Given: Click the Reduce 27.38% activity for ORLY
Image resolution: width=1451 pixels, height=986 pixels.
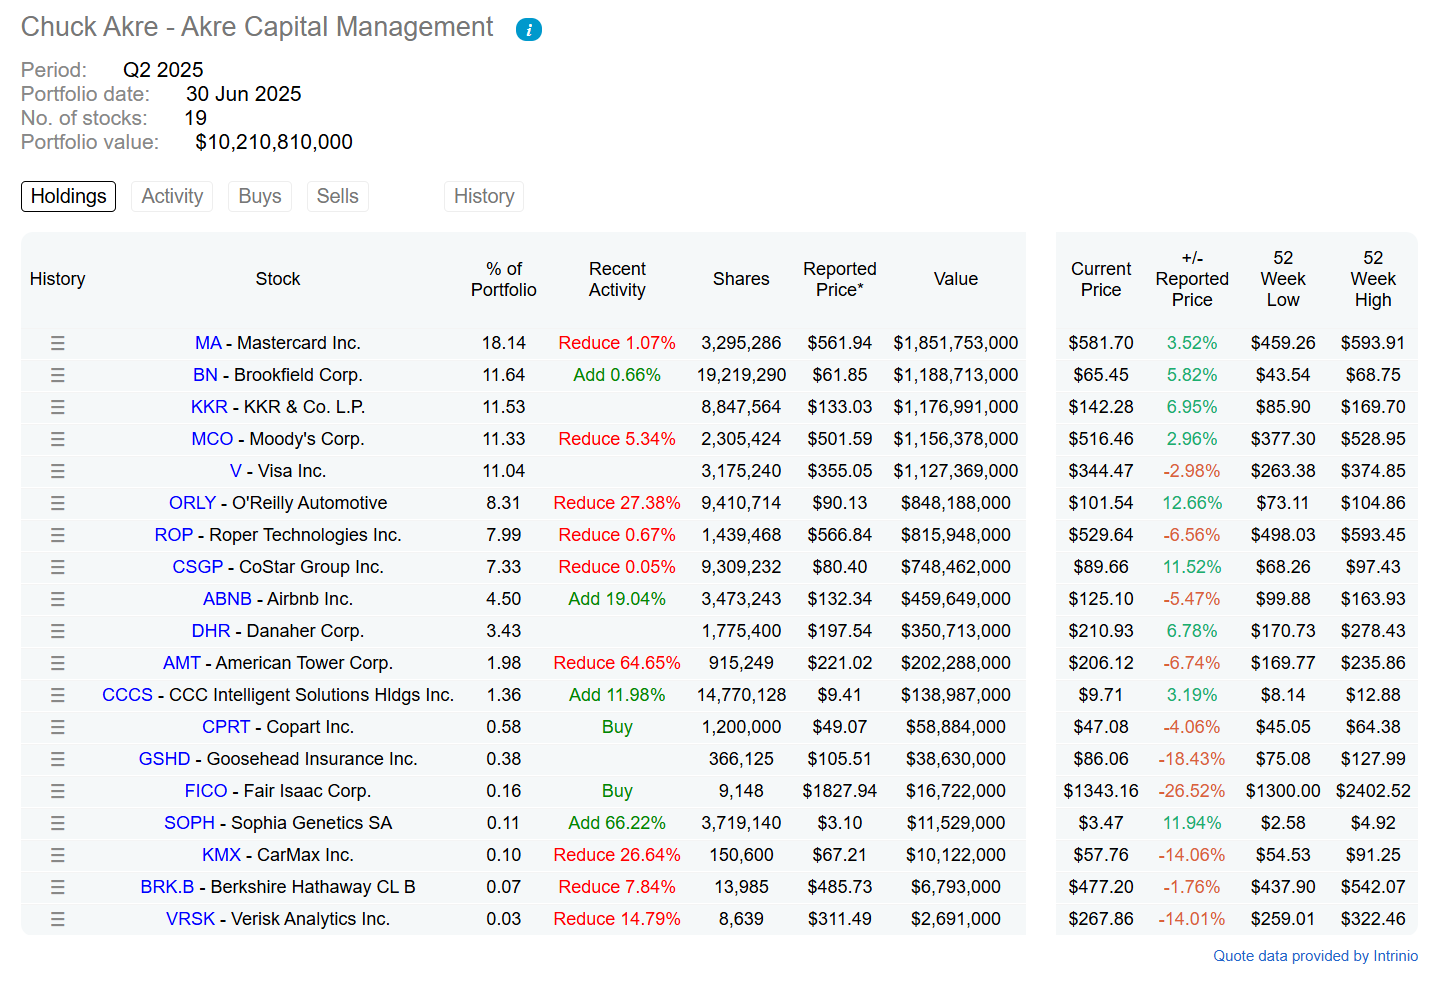Looking at the screenshot, I should click(x=617, y=503).
